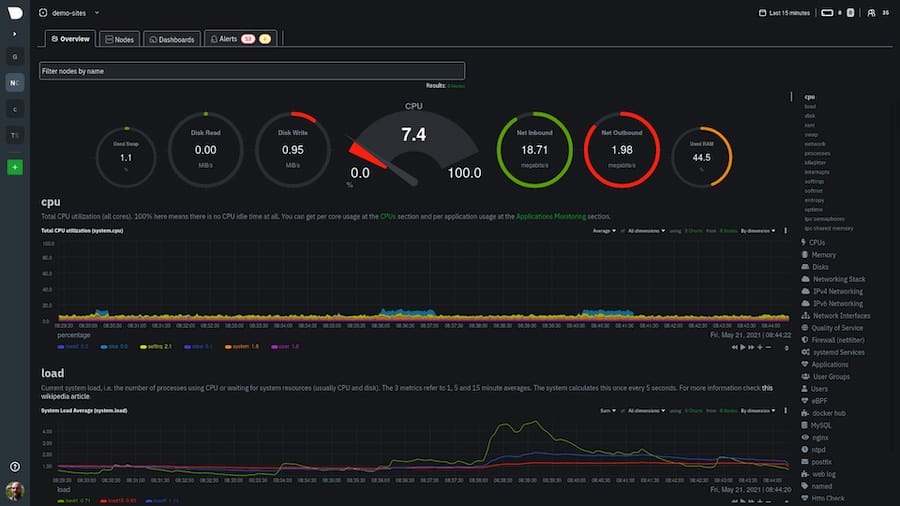Switch to the Nodes tab
The width and height of the screenshot is (900, 506).
pos(119,39)
